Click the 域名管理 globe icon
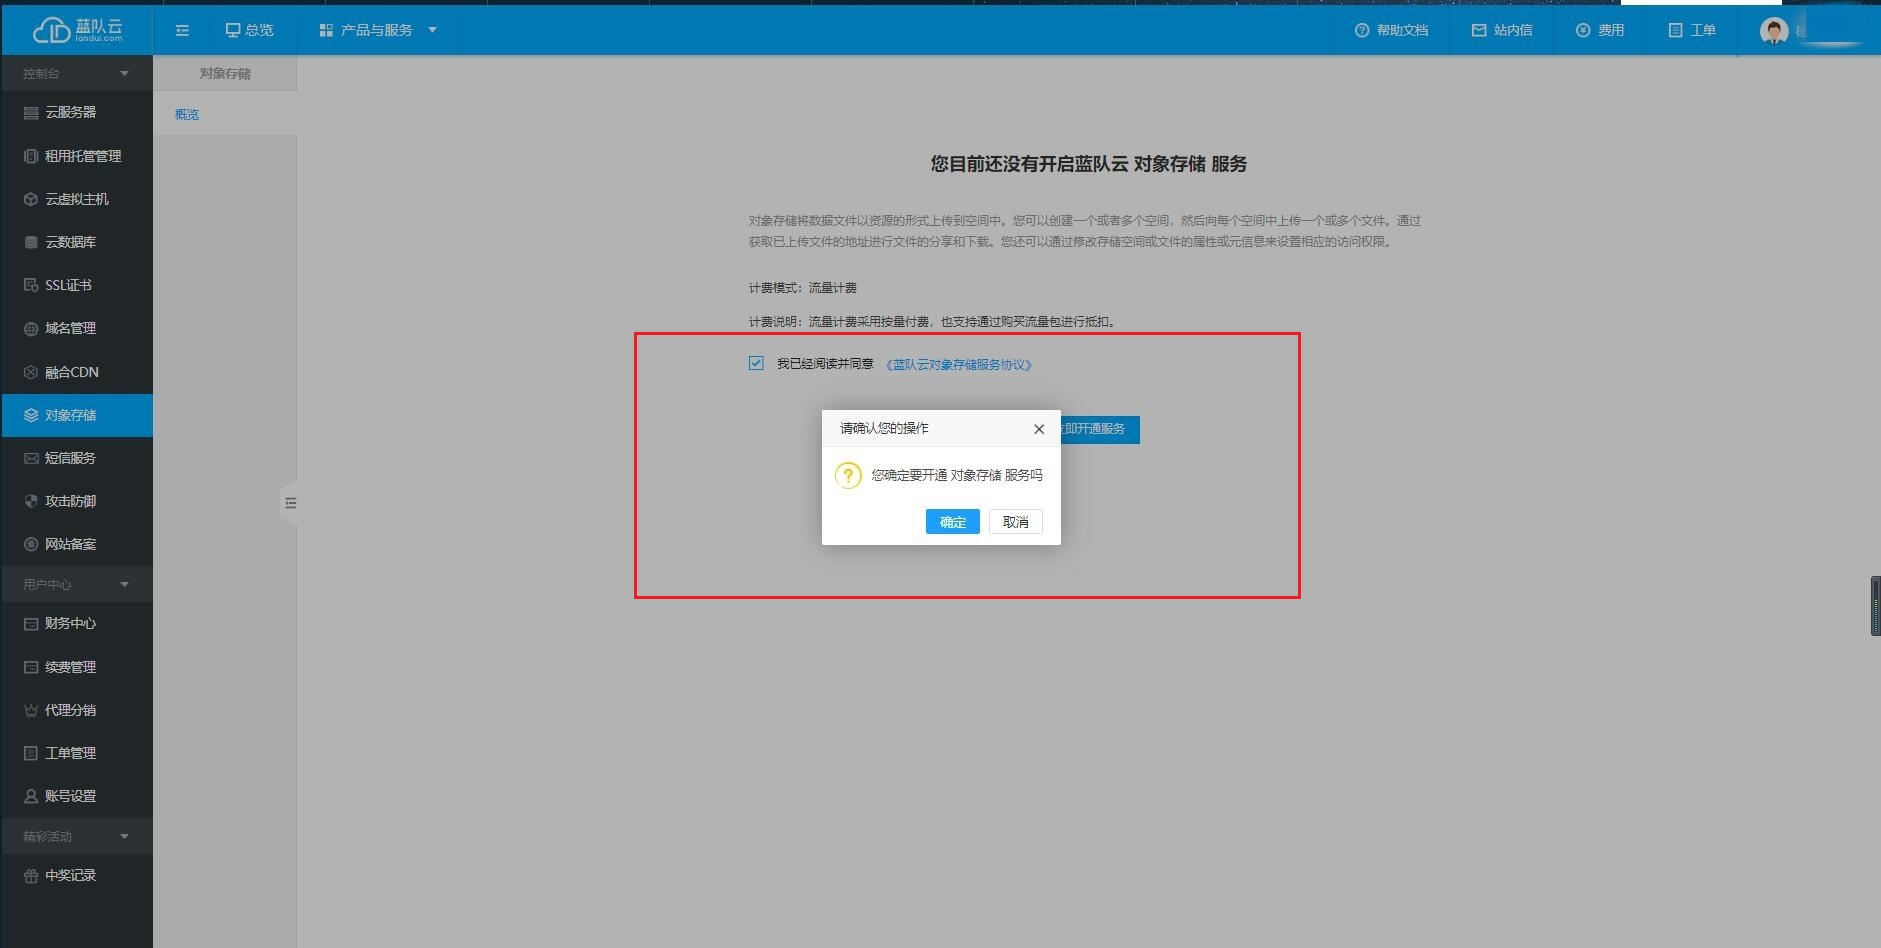Screen dimensions: 1881x948 pos(31,328)
